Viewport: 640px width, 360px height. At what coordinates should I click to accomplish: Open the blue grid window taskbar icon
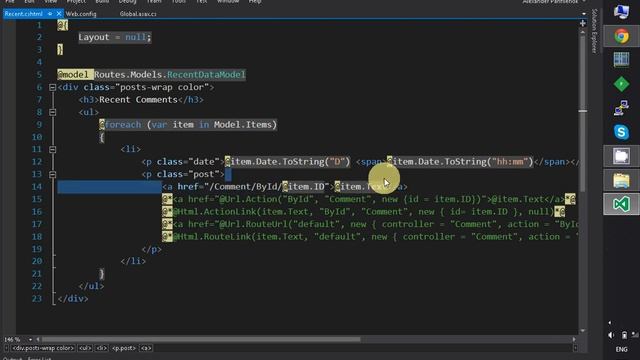[x=621, y=60]
